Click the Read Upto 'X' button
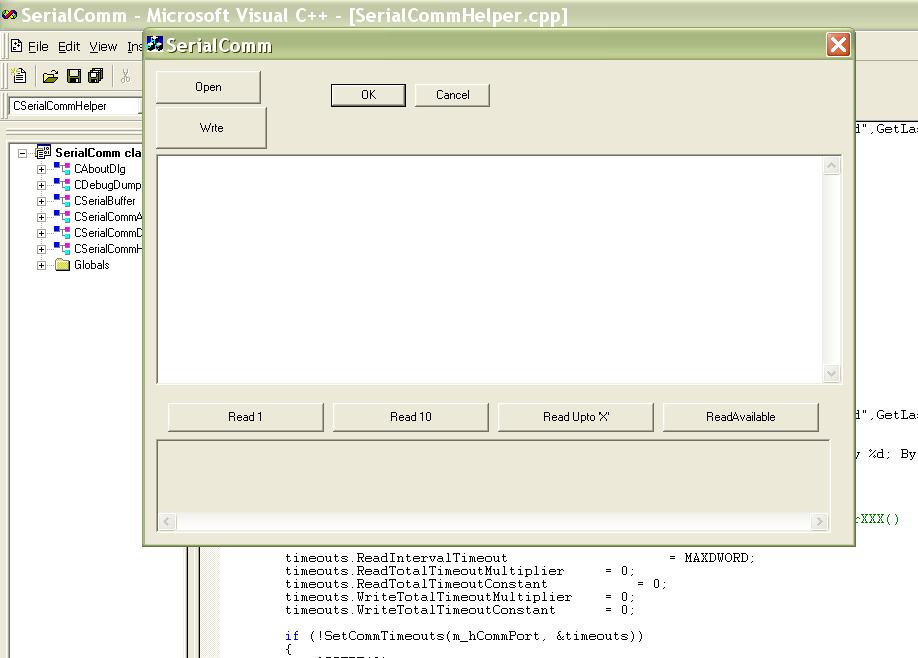The width and height of the screenshot is (918, 658). point(576,417)
